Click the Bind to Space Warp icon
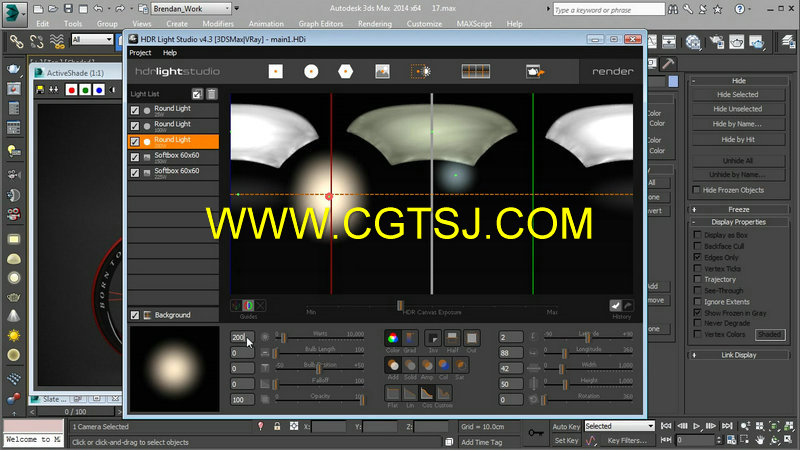 [57, 41]
